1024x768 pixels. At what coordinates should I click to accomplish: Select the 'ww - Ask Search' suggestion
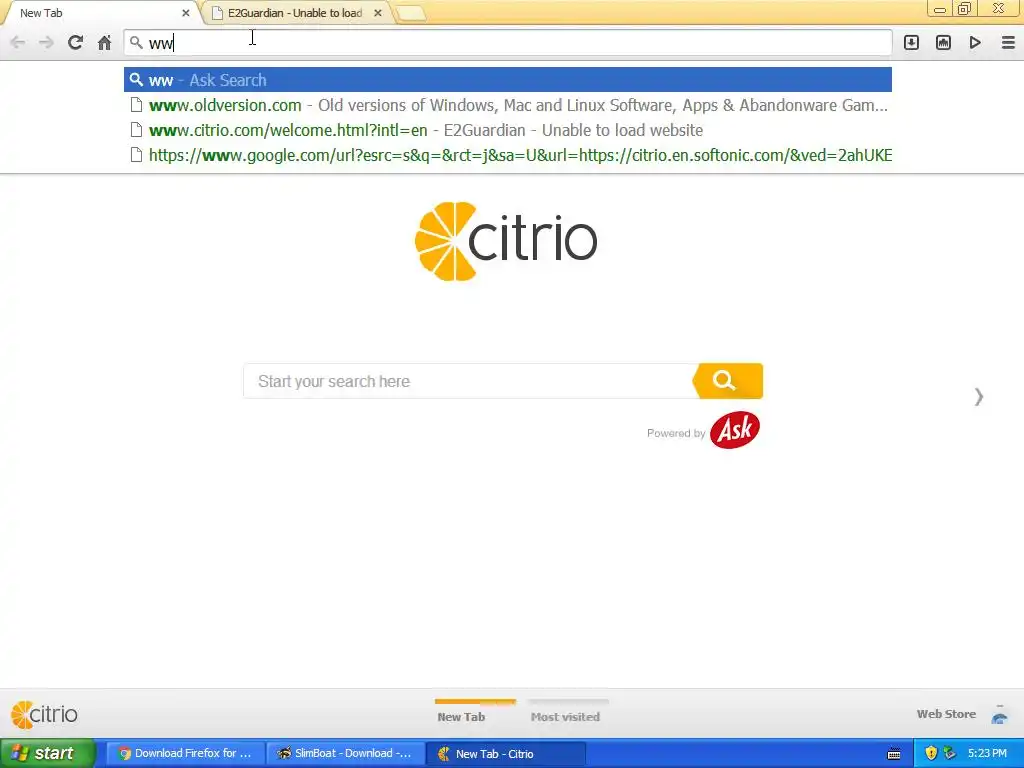[507, 80]
